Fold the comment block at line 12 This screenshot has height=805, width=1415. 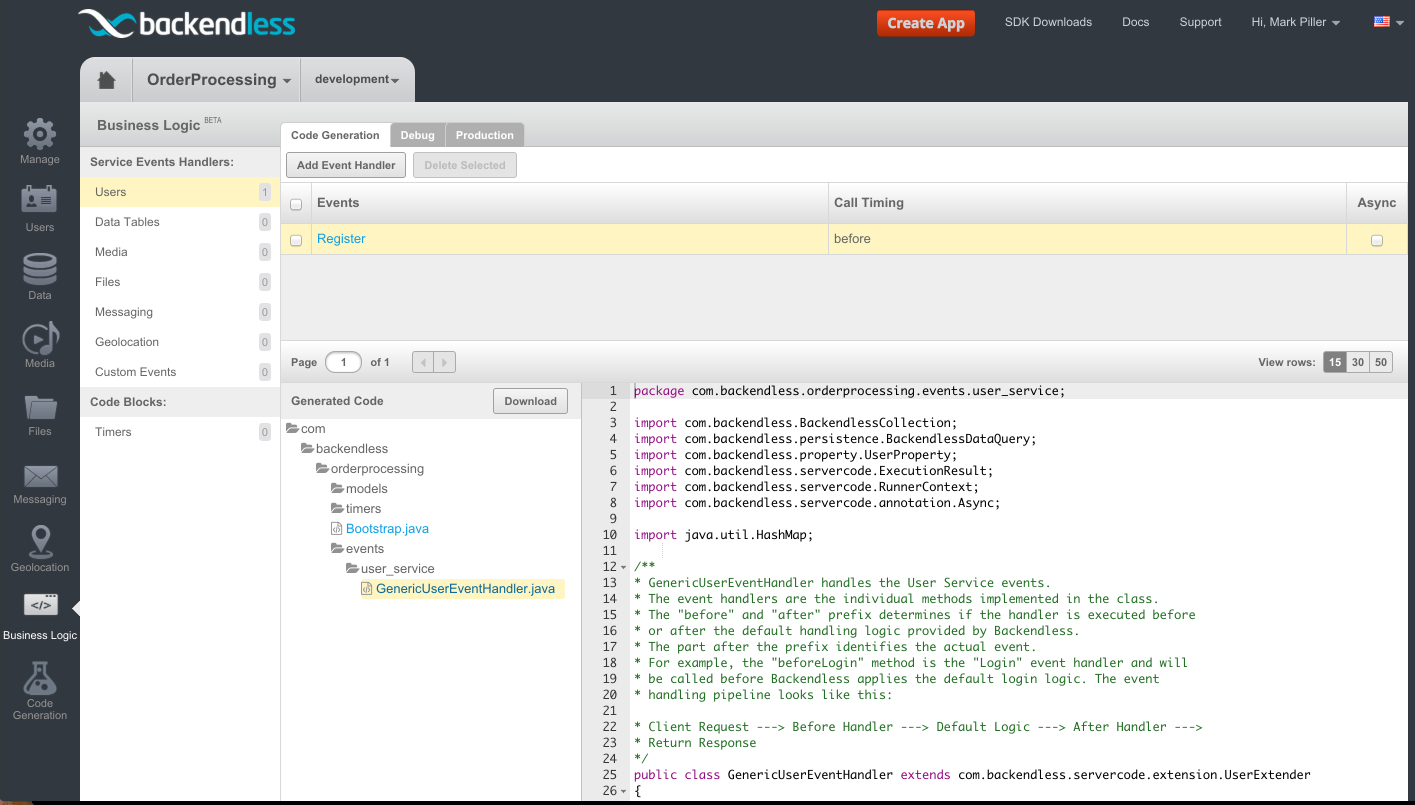tap(623, 567)
